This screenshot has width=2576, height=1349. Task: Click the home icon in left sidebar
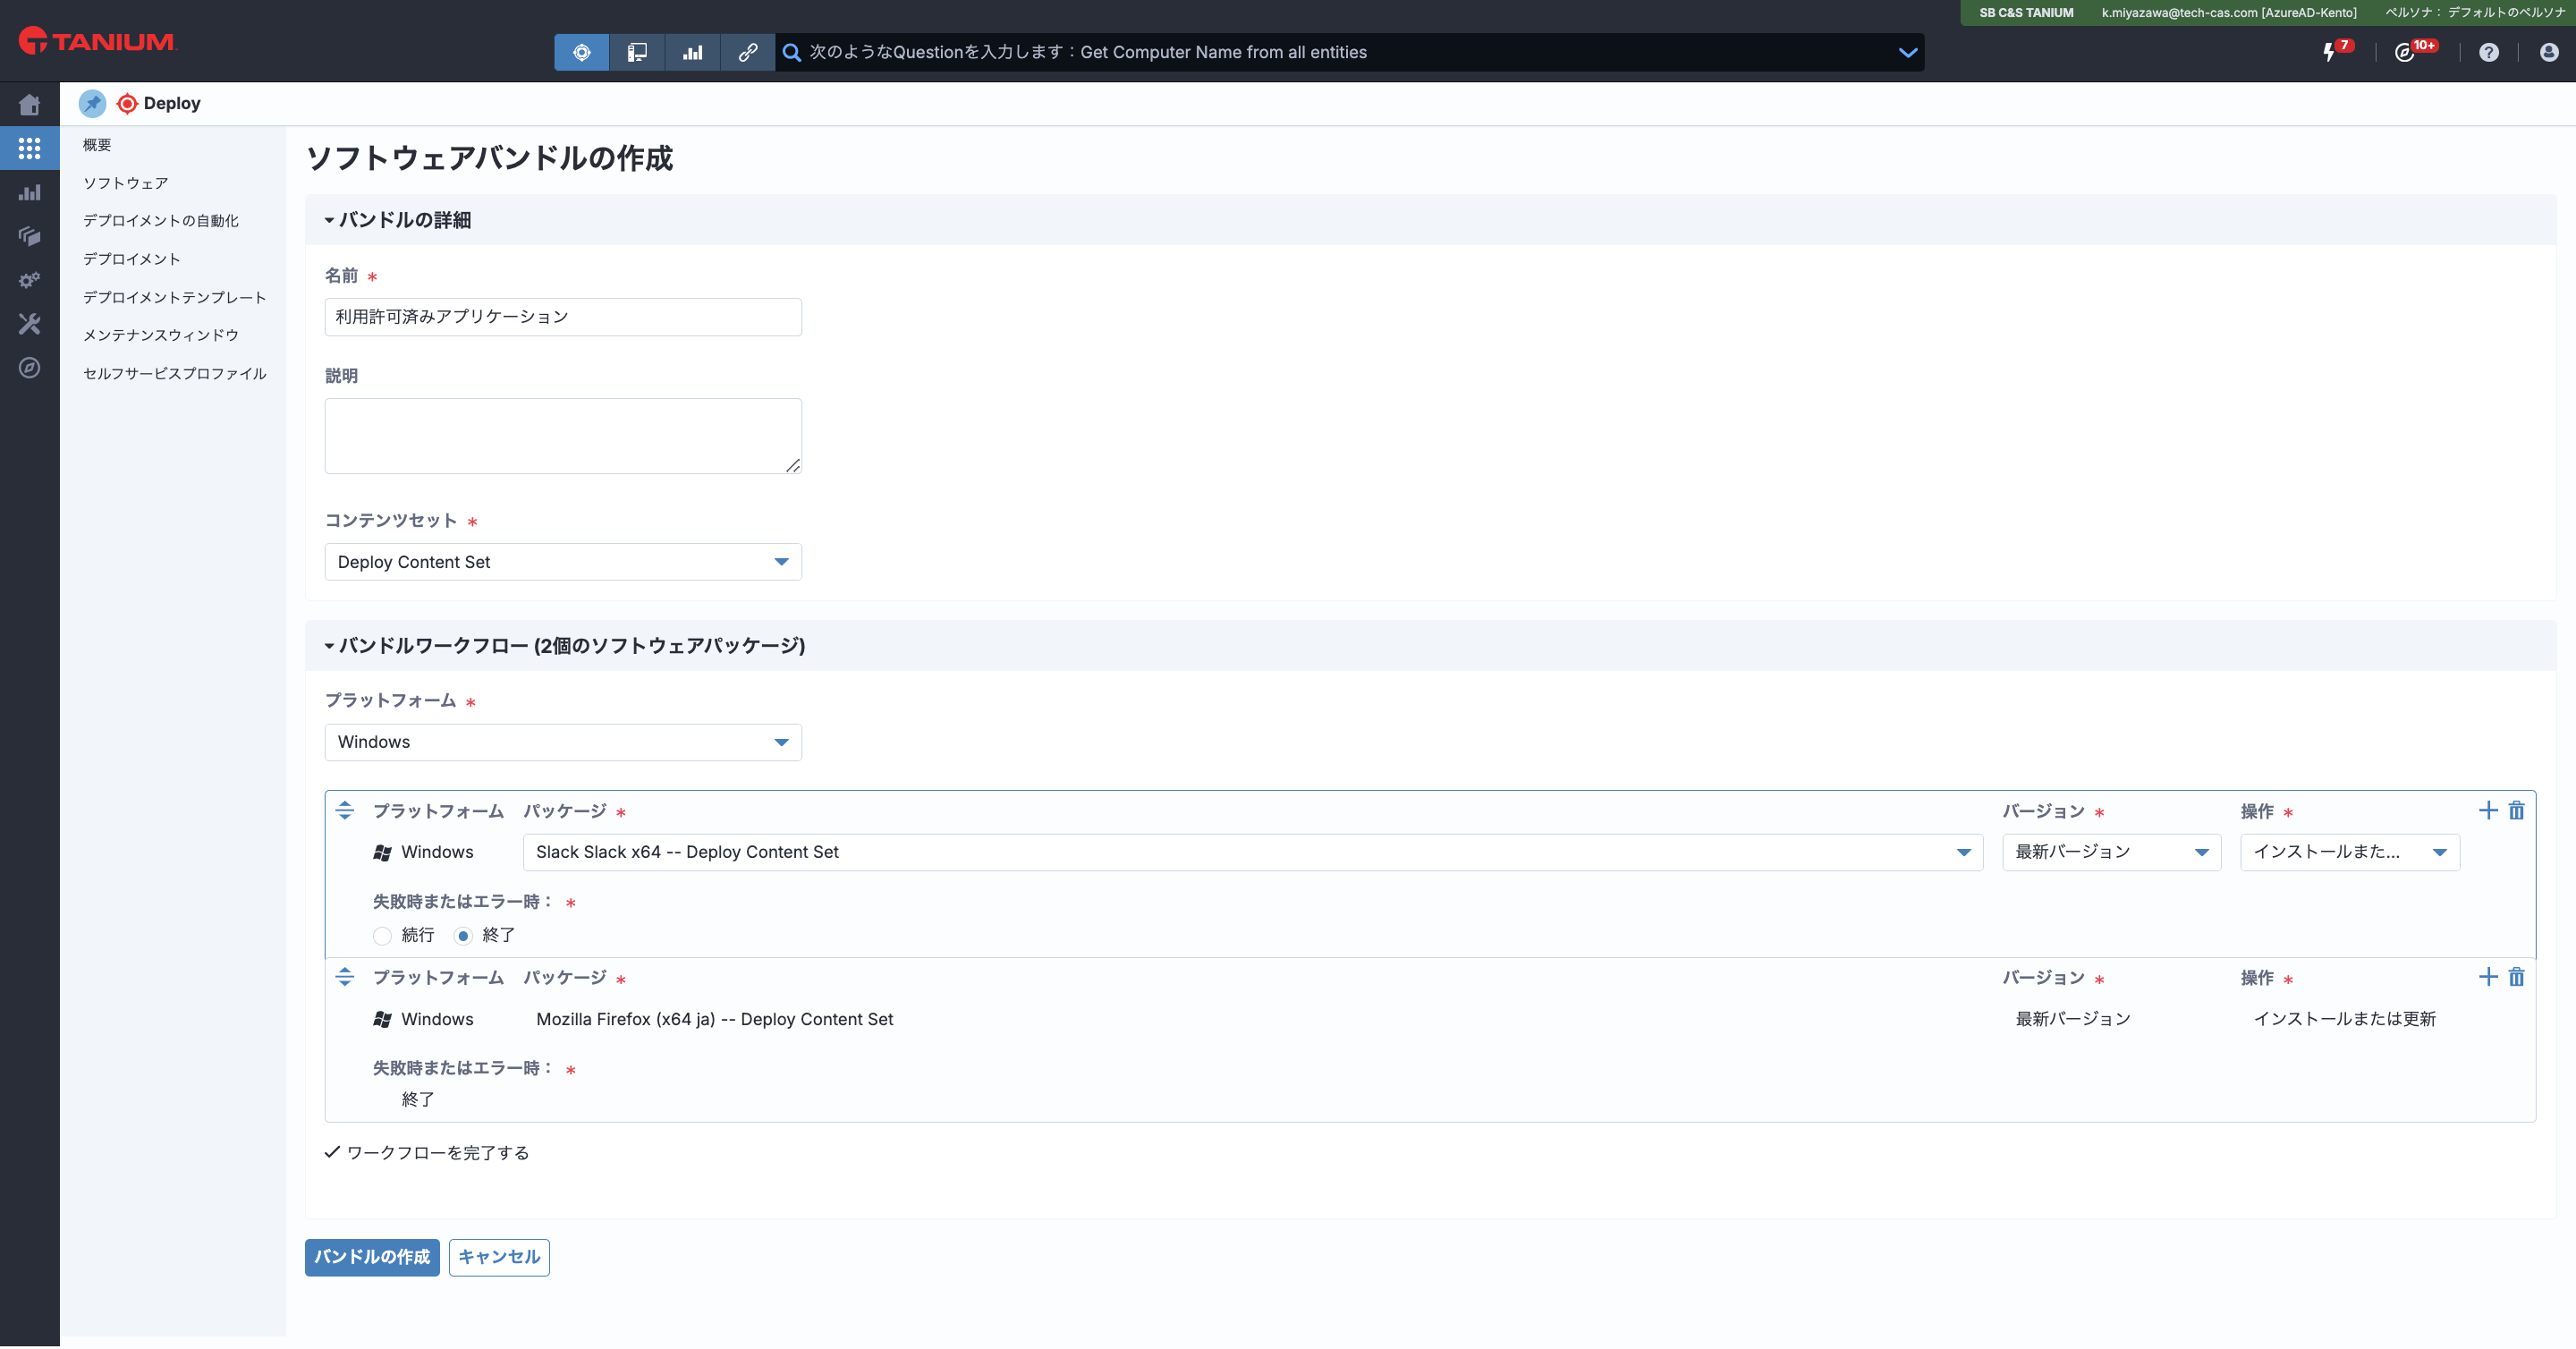29,104
